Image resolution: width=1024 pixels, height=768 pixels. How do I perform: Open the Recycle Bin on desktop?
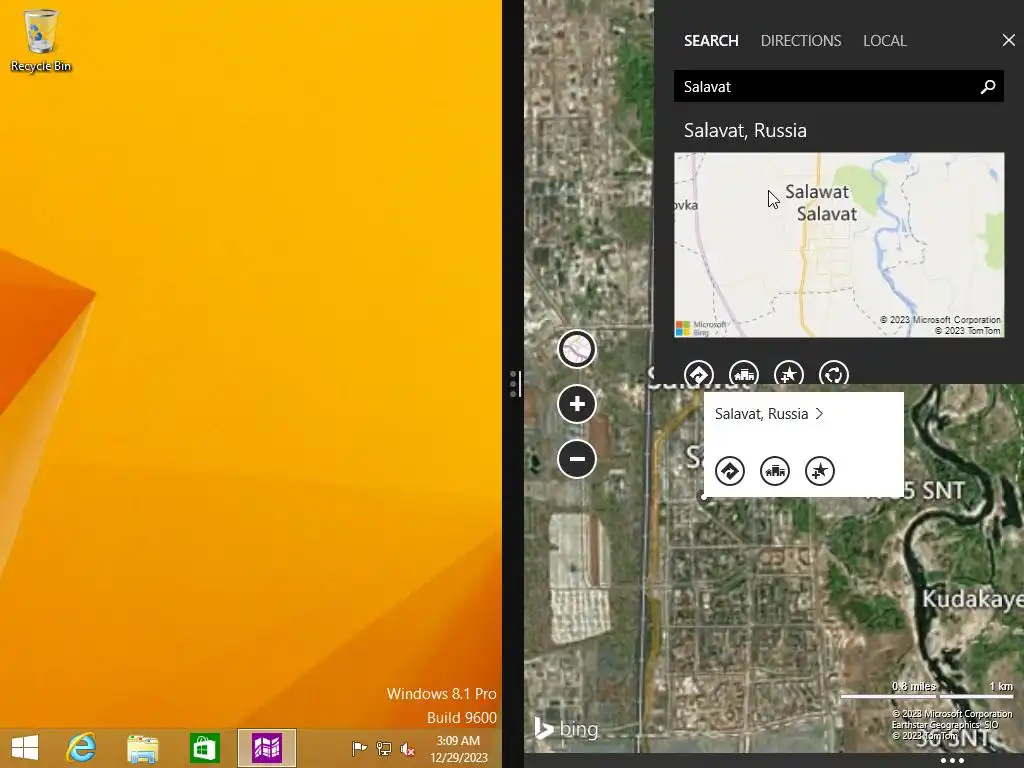[x=40, y=40]
